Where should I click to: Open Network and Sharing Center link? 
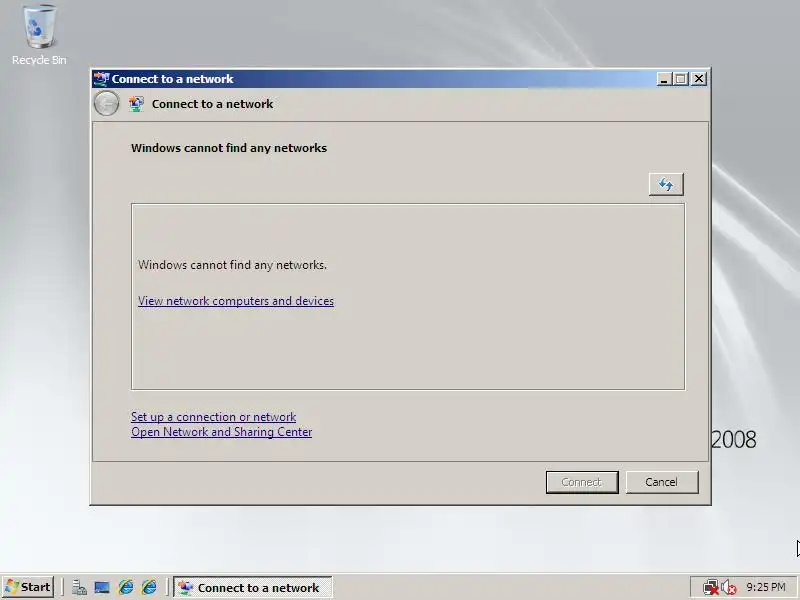pos(221,432)
